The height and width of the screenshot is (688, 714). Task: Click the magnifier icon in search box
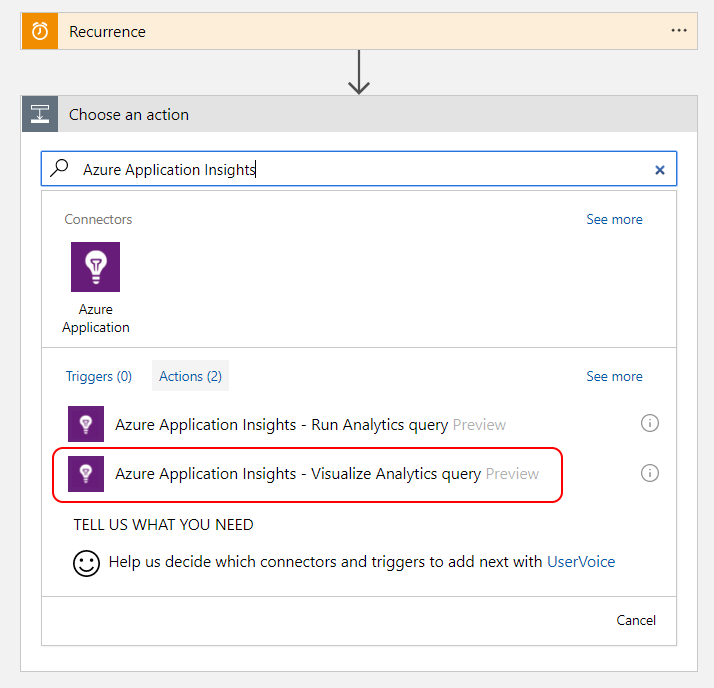pos(60,169)
